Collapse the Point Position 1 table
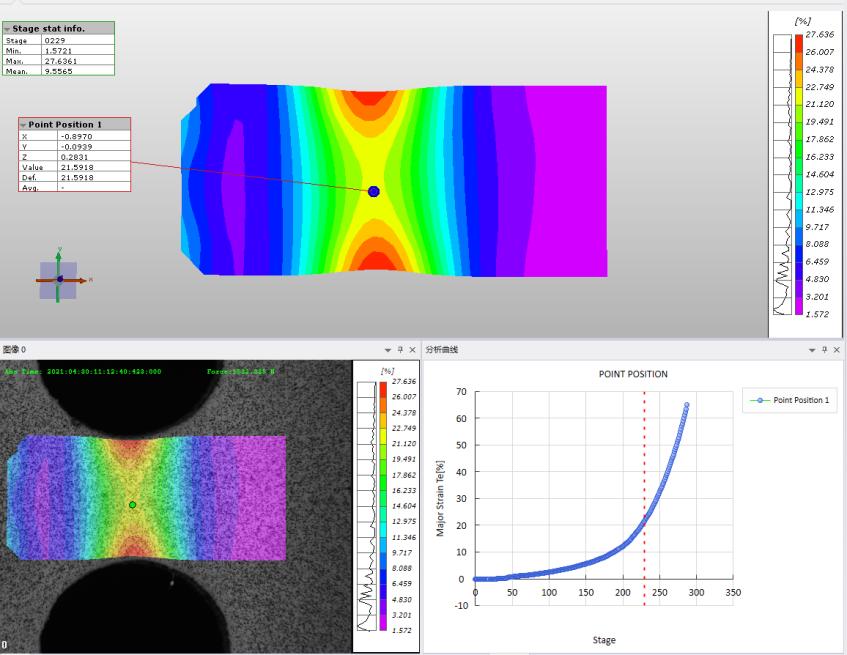The height and width of the screenshot is (655, 847). (23, 125)
